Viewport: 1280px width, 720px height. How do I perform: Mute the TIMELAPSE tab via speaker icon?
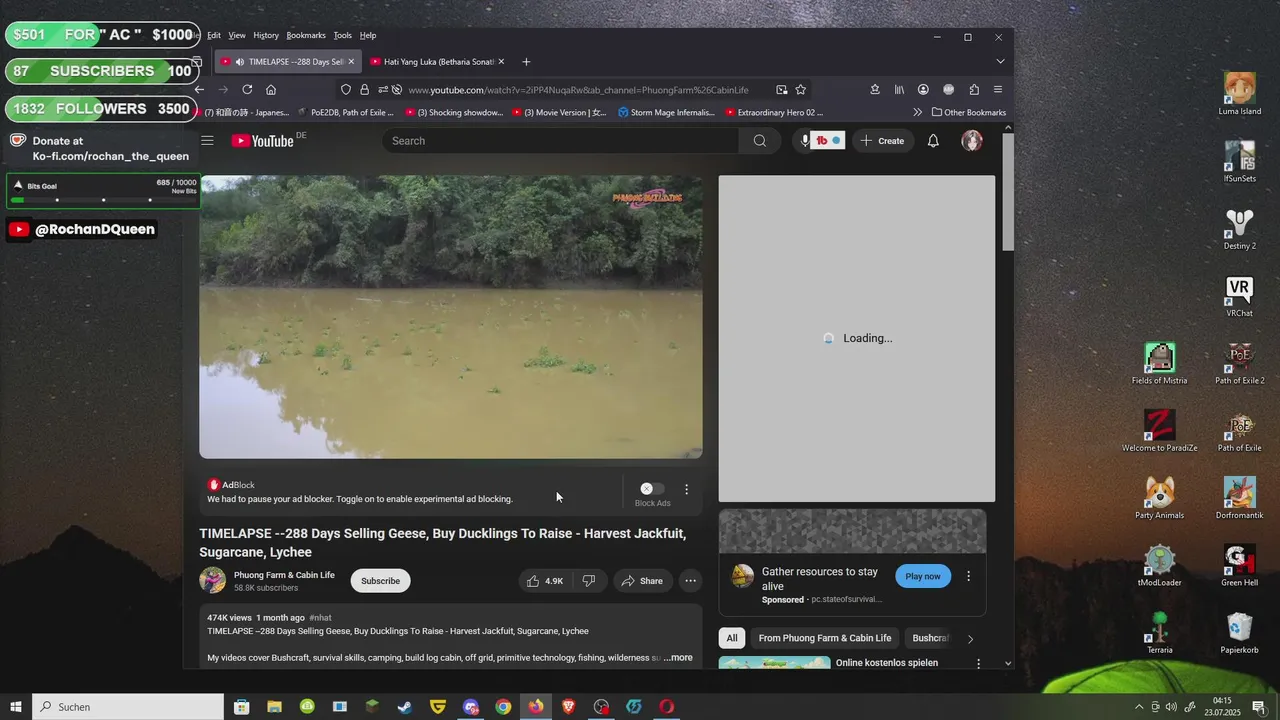coord(240,62)
